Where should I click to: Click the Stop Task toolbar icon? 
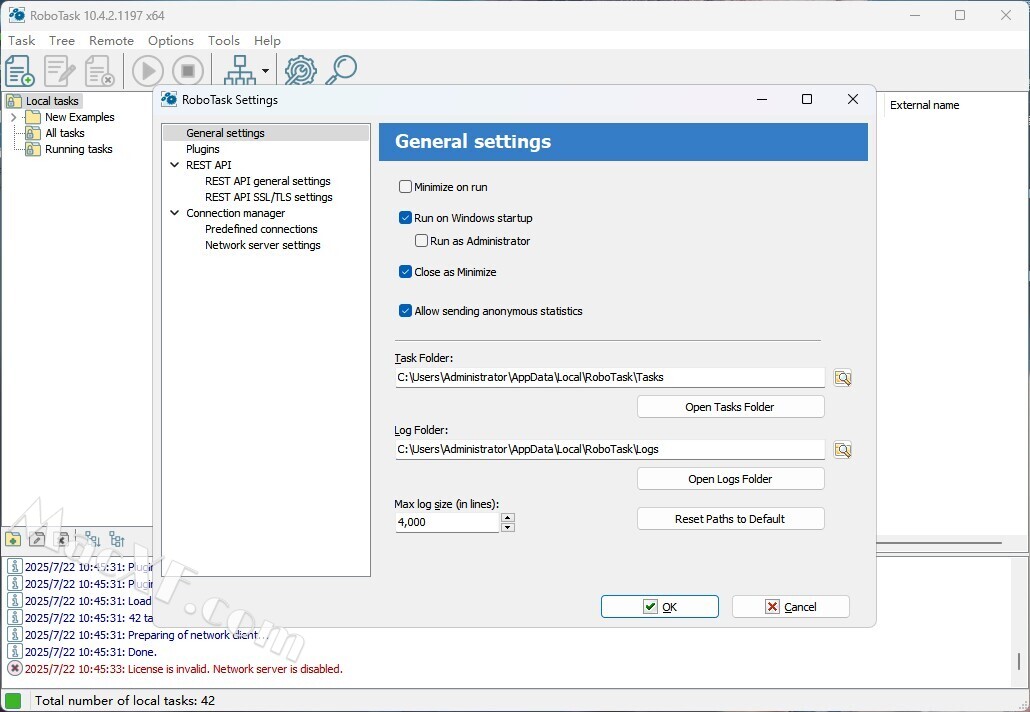(x=188, y=70)
